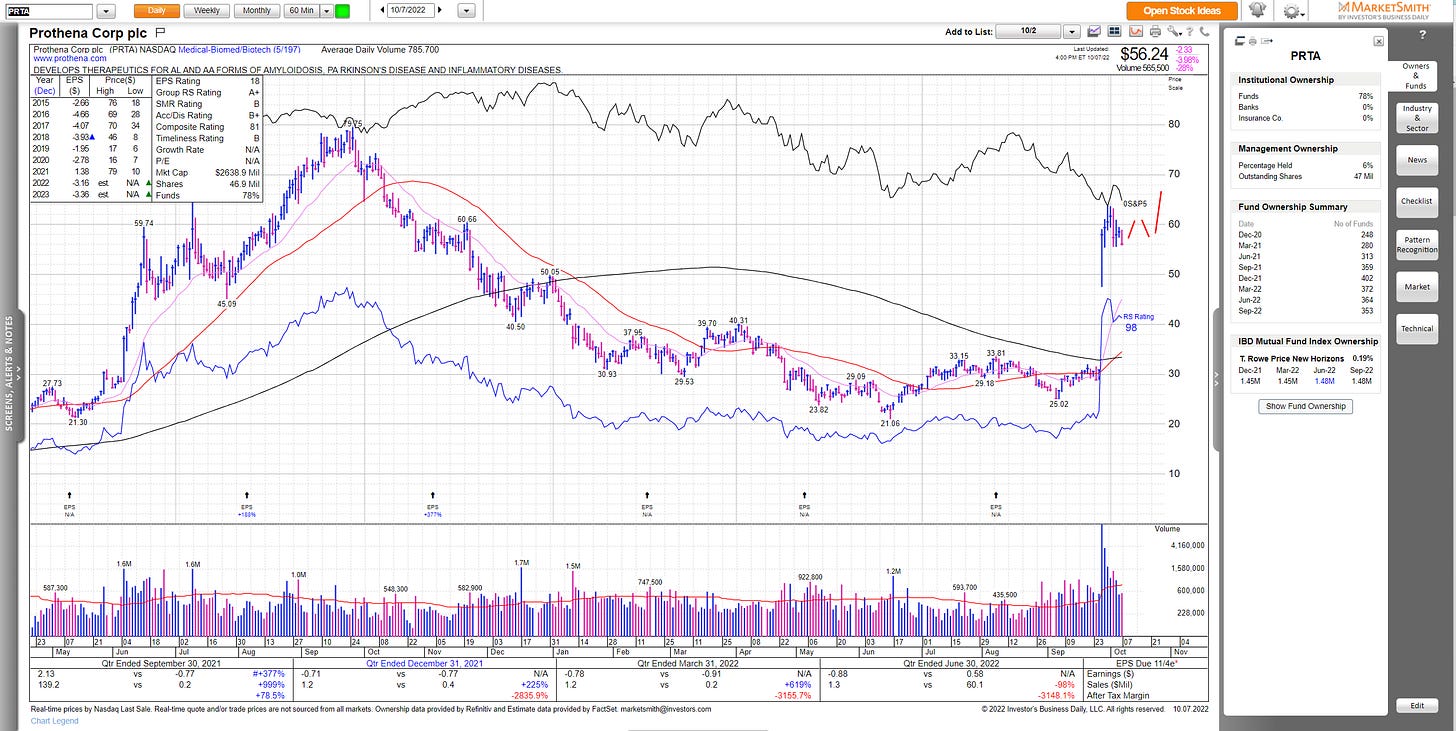The width and height of the screenshot is (1456, 731).
Task: Select 60 Min intraday period
Action: click(301, 10)
